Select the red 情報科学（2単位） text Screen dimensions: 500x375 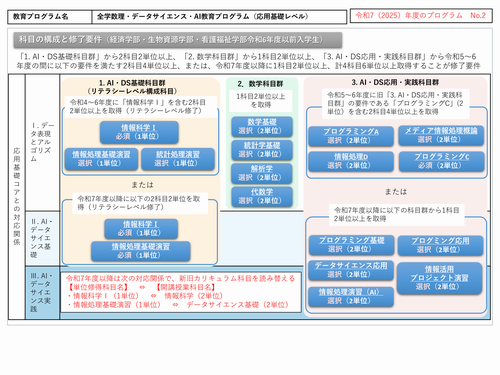coord(194,296)
